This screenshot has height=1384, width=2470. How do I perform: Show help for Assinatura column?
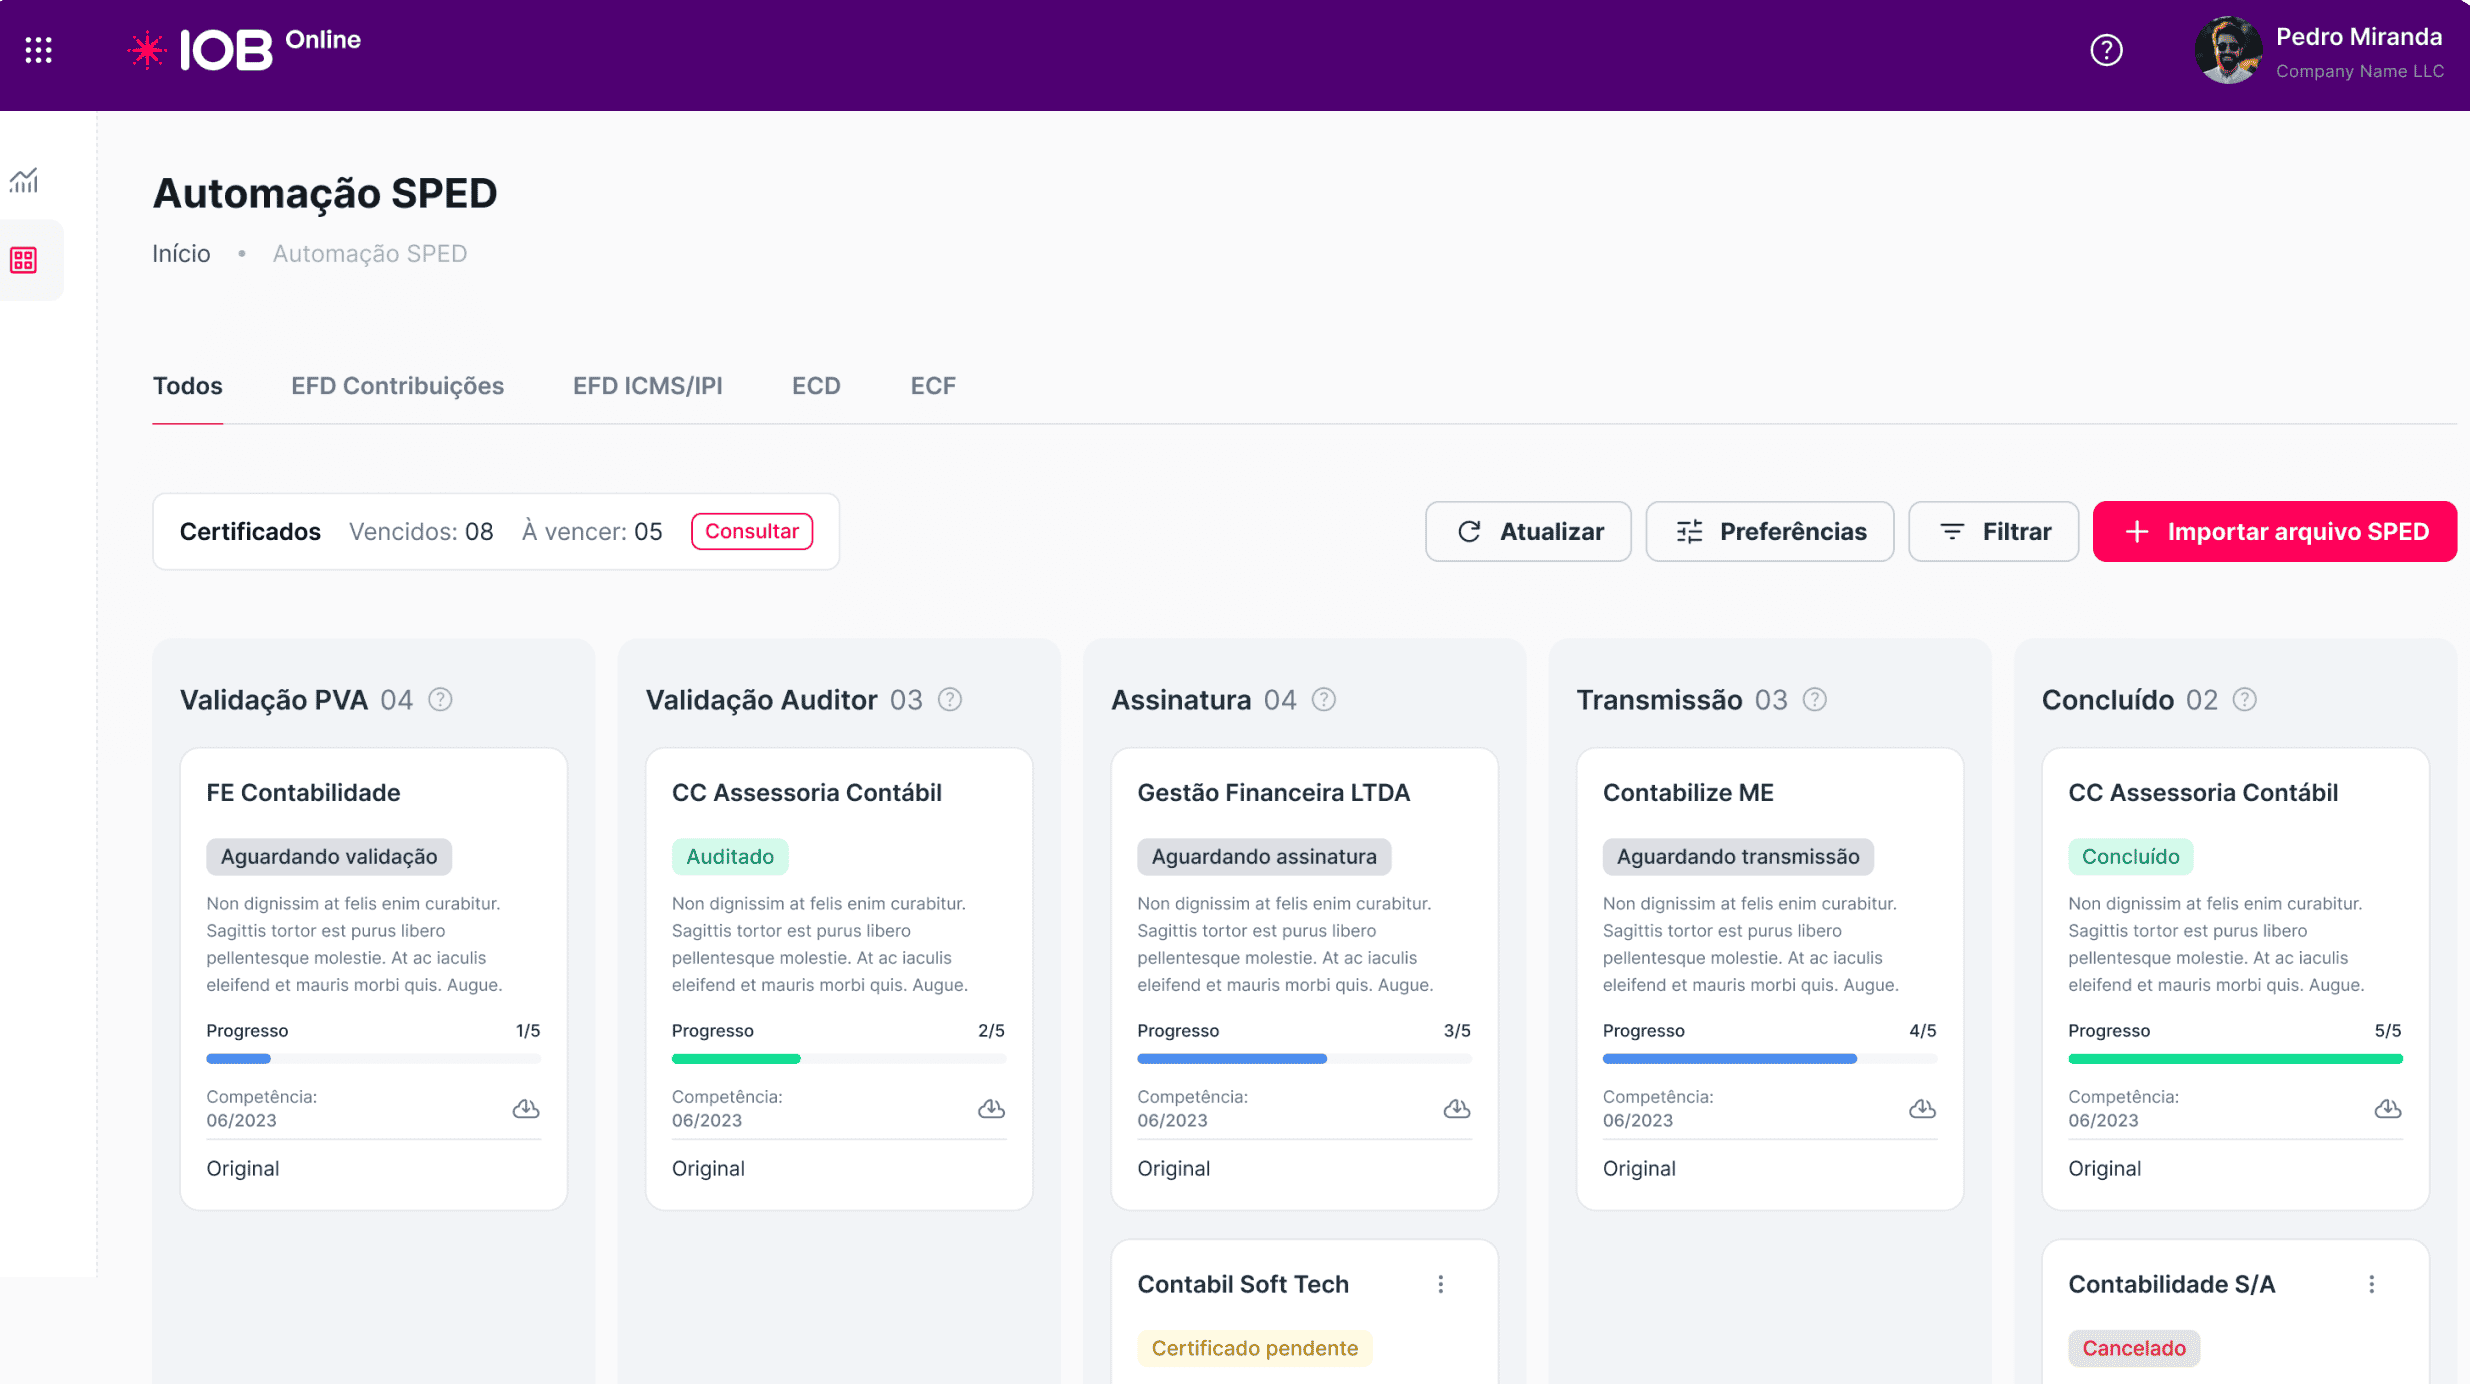click(x=1324, y=700)
